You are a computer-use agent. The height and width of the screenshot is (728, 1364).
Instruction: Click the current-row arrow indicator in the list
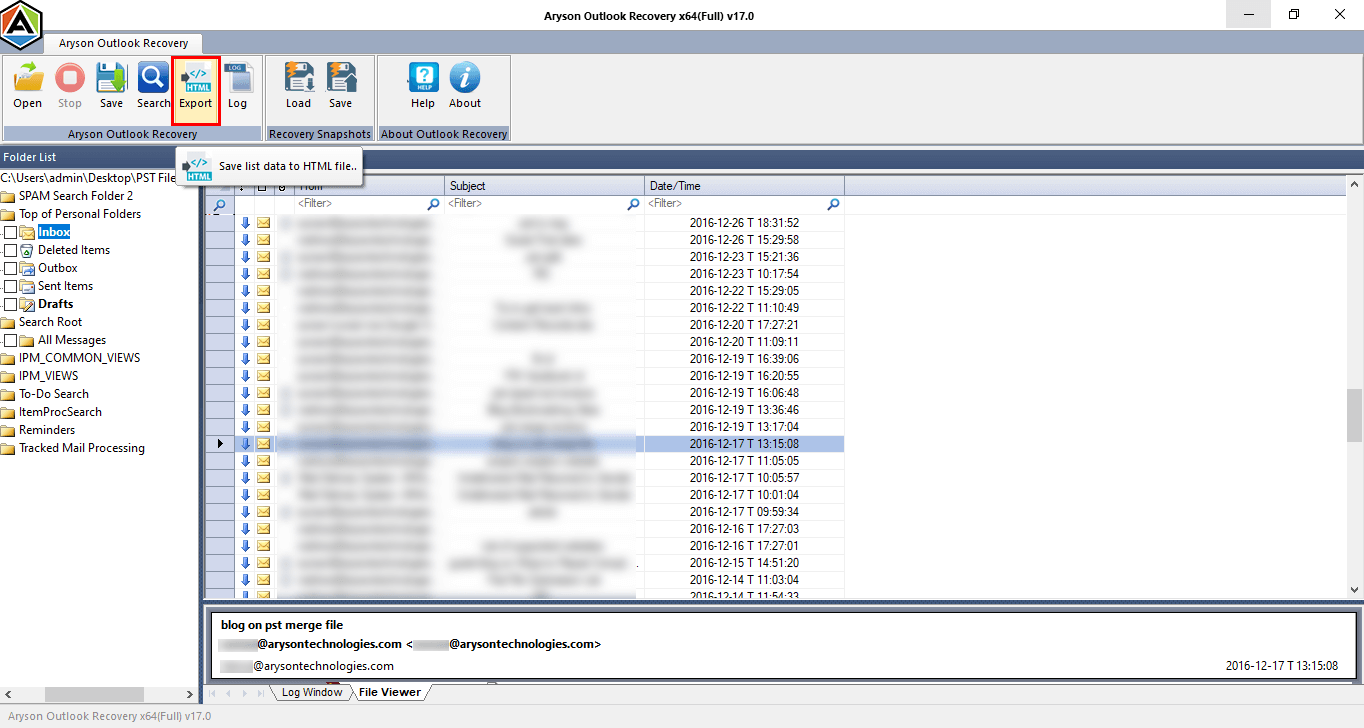pyautogui.click(x=220, y=443)
